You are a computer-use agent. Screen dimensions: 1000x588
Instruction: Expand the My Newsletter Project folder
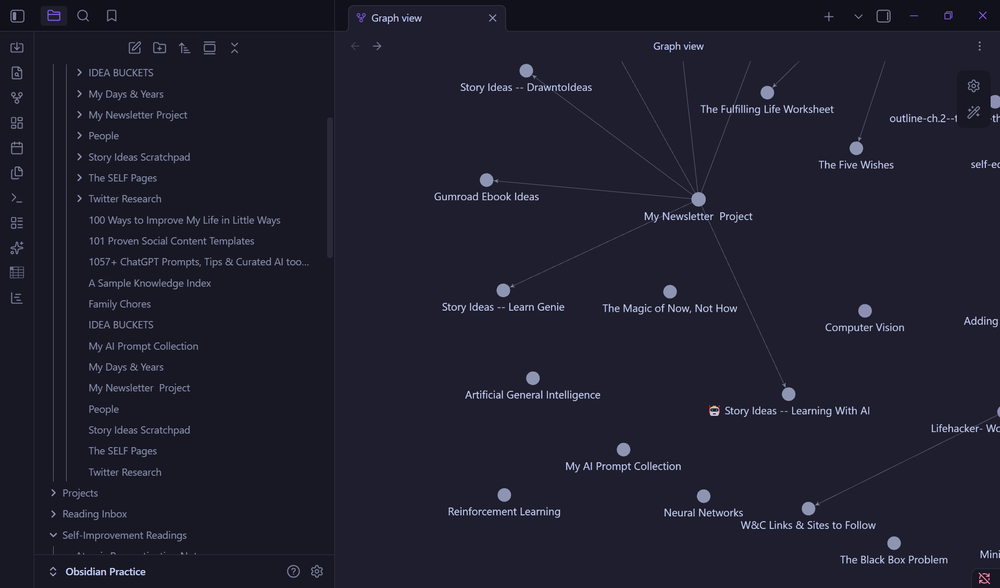(x=79, y=115)
